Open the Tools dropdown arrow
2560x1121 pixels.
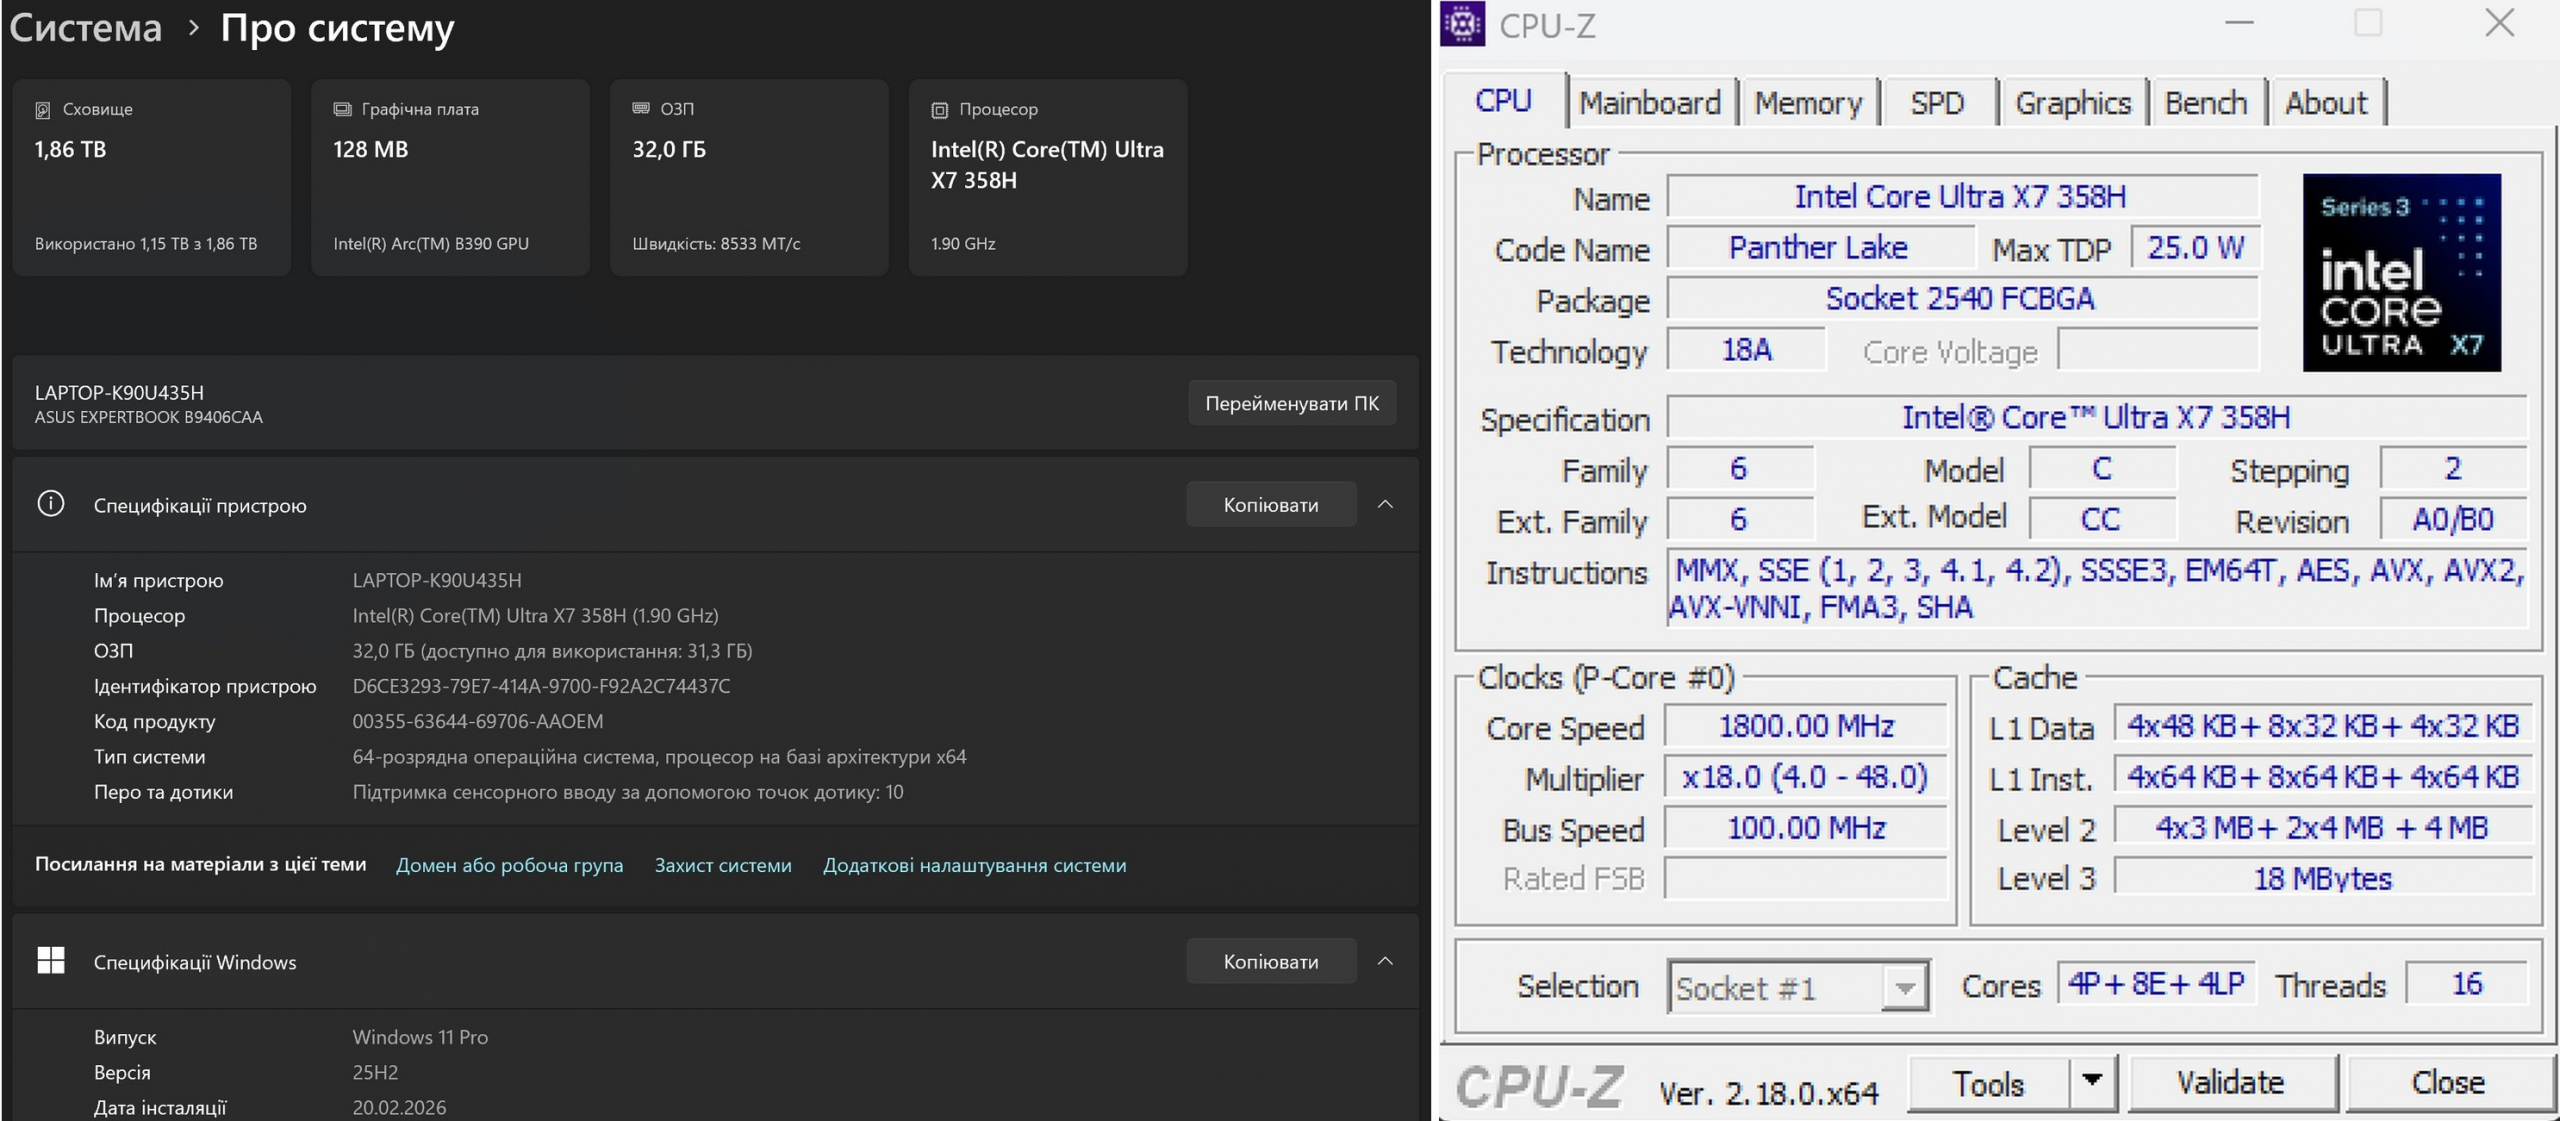tap(2092, 1082)
